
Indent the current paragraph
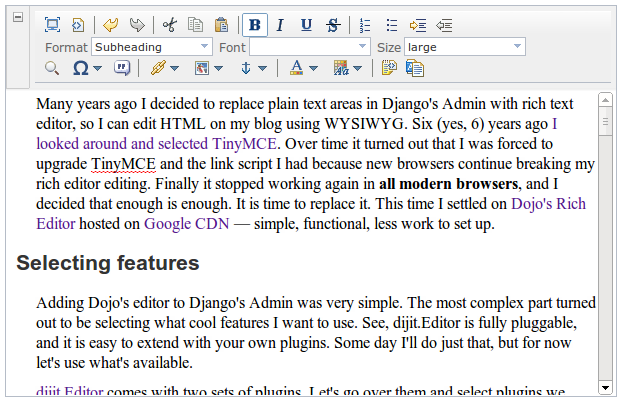418,25
